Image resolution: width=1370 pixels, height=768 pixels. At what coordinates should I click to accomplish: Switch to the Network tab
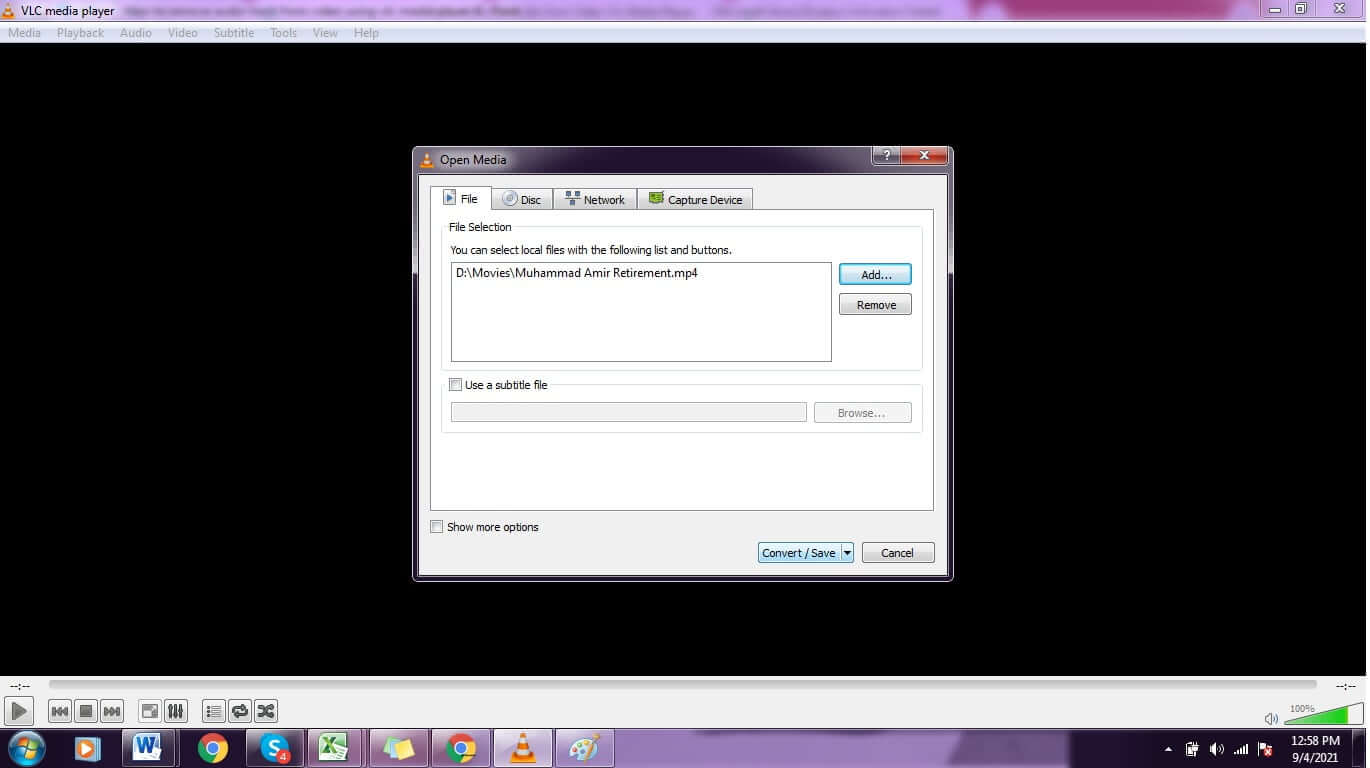tap(595, 199)
